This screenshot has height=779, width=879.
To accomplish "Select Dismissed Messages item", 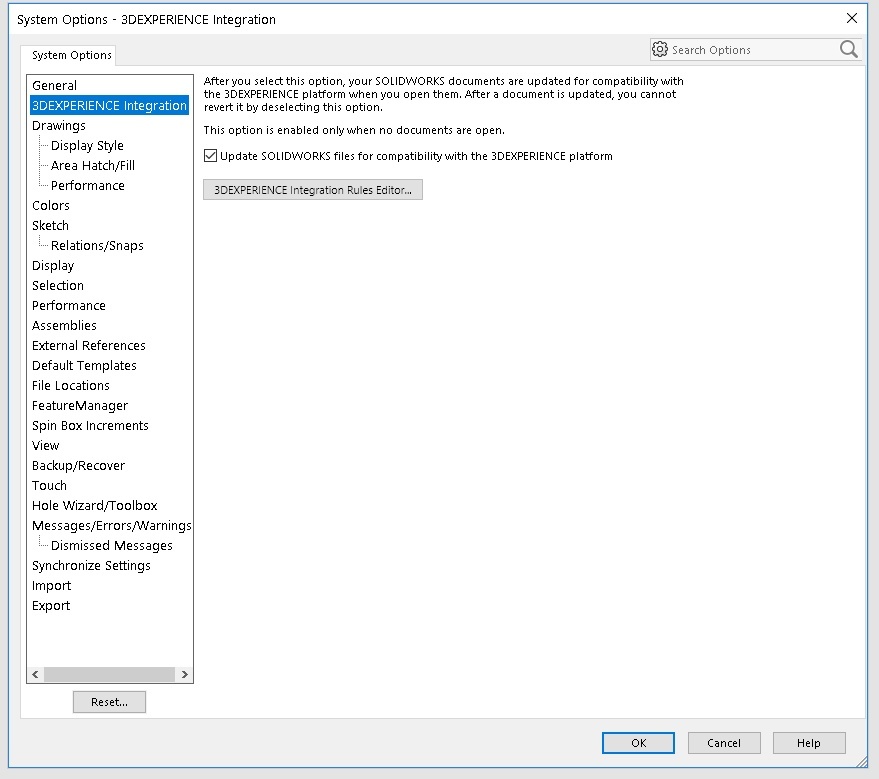I will (x=112, y=545).
